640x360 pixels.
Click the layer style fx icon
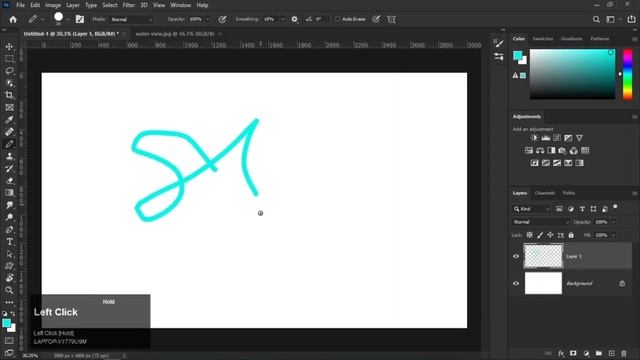561,353
